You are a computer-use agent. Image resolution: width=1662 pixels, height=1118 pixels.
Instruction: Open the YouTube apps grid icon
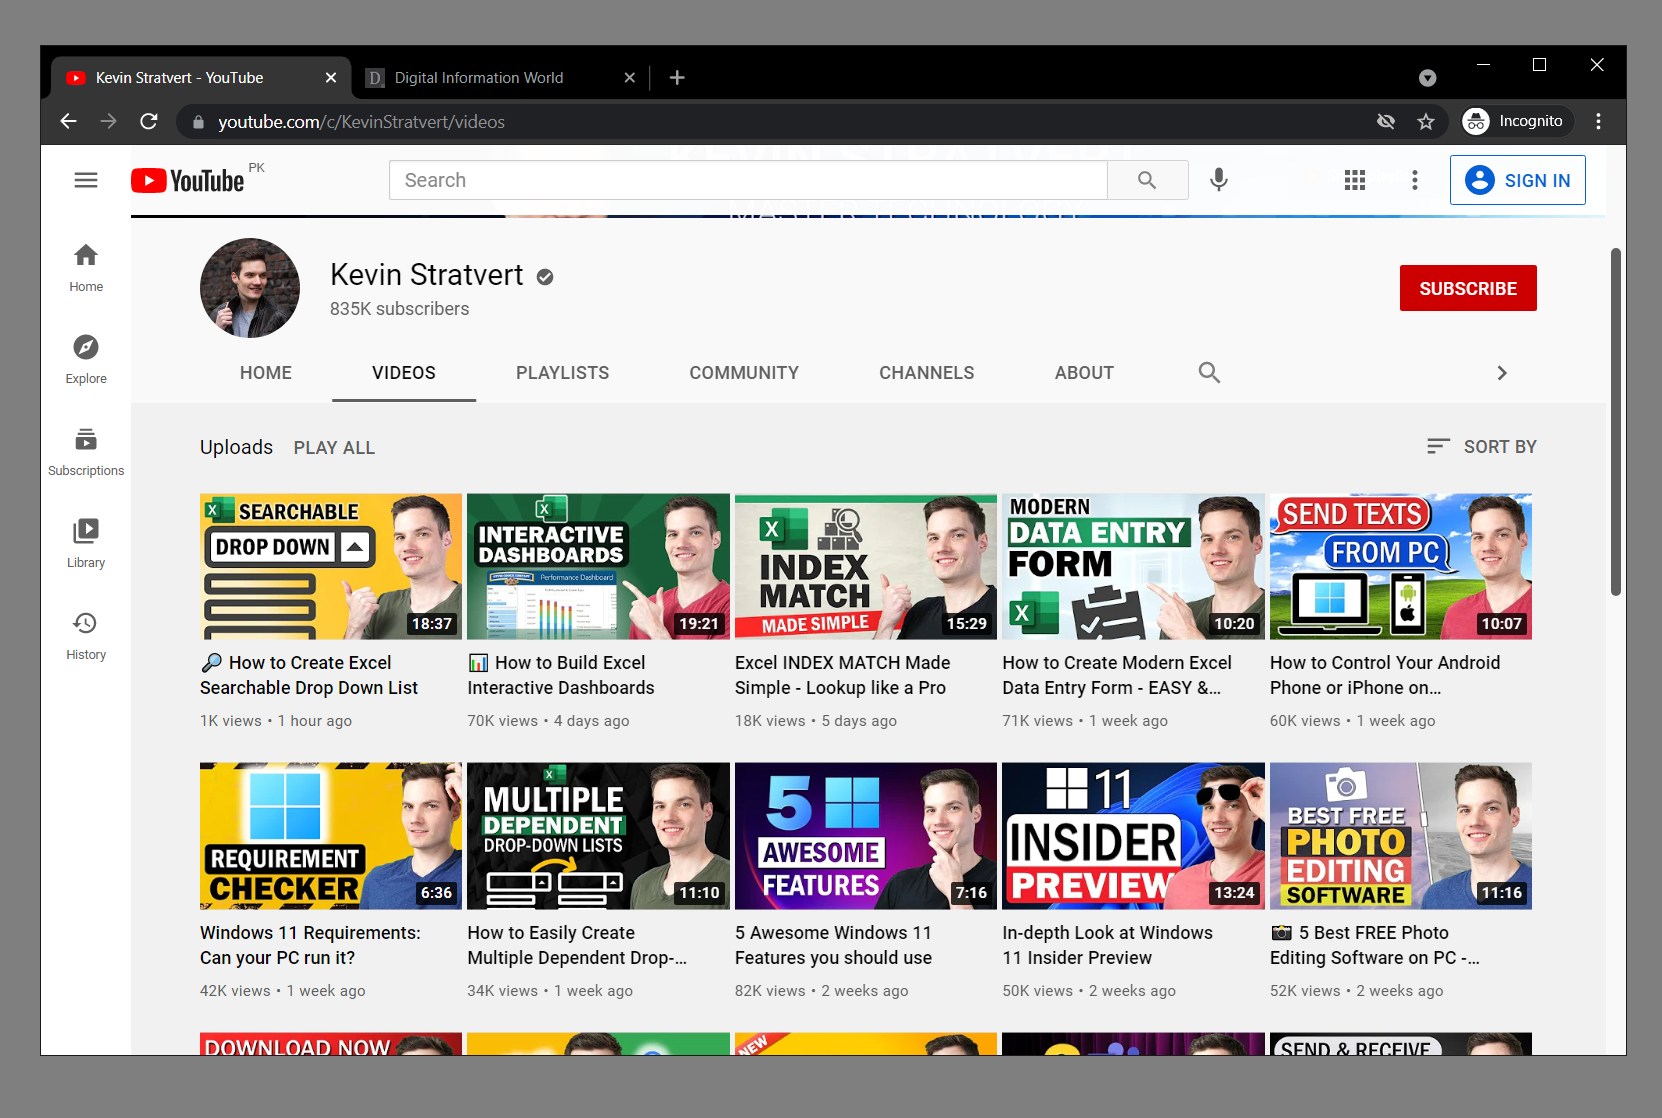click(1355, 180)
